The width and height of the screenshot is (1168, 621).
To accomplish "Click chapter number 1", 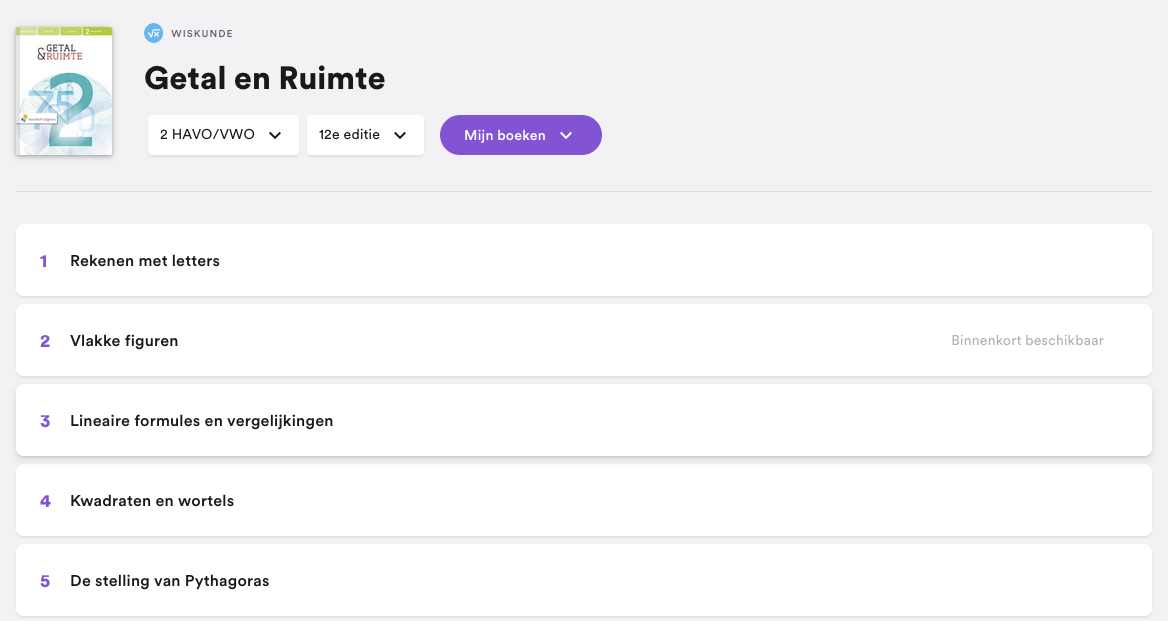I will coord(44,261).
